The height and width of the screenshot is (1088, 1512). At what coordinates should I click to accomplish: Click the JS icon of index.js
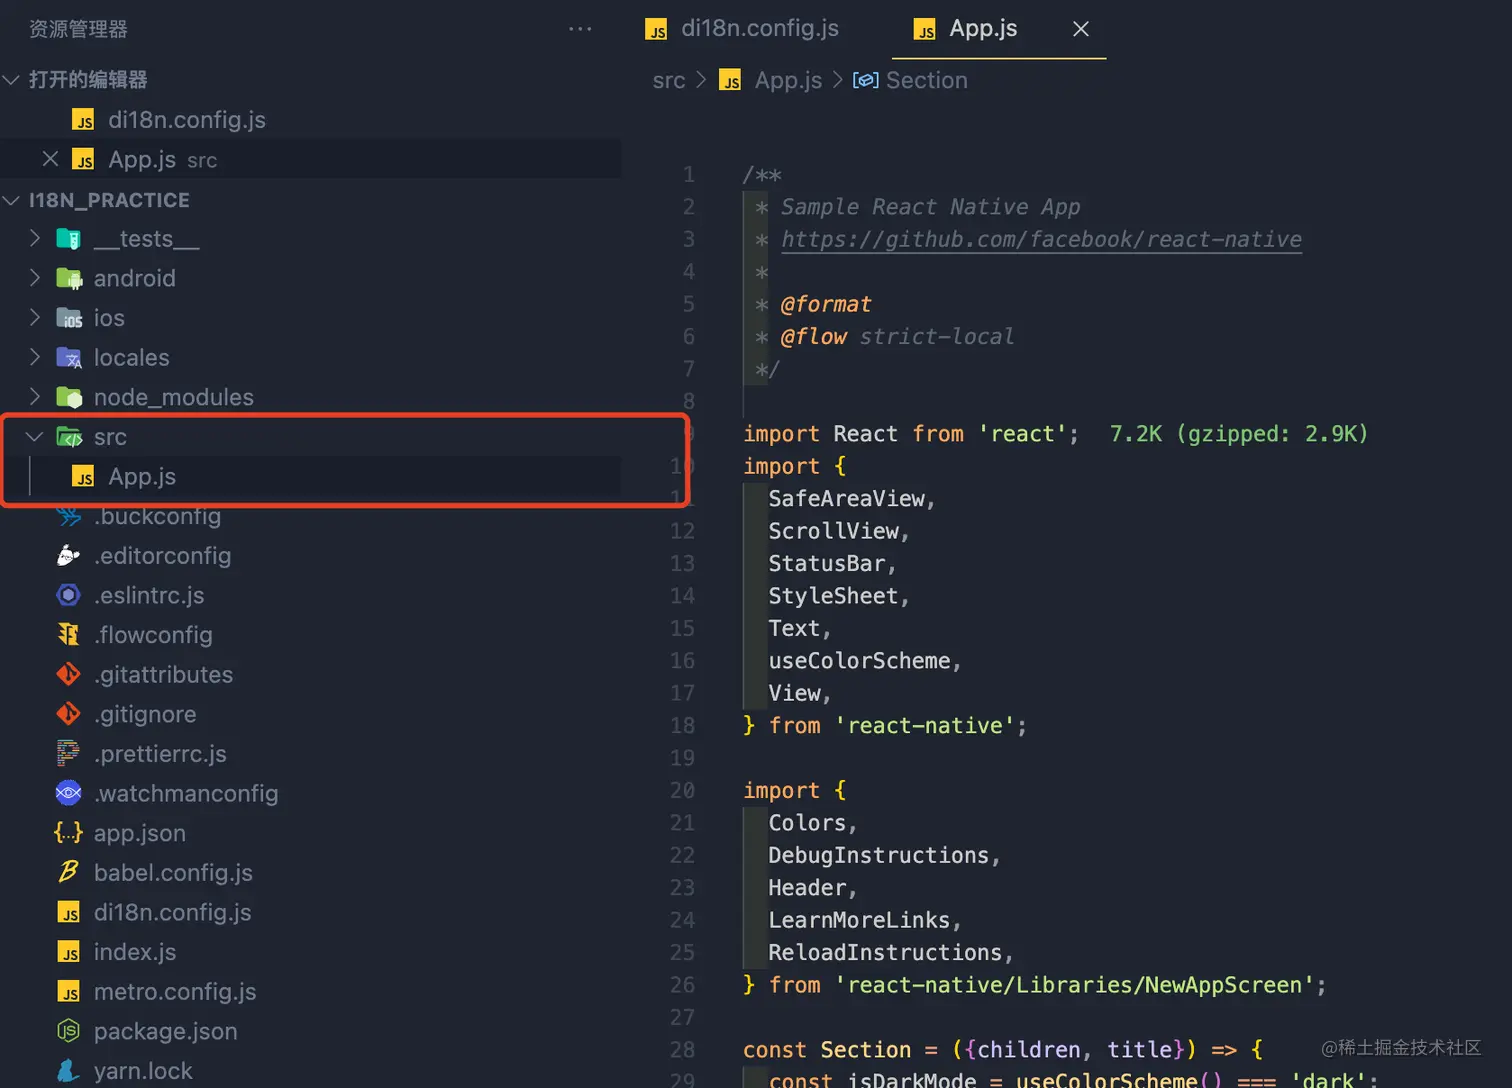[69, 952]
